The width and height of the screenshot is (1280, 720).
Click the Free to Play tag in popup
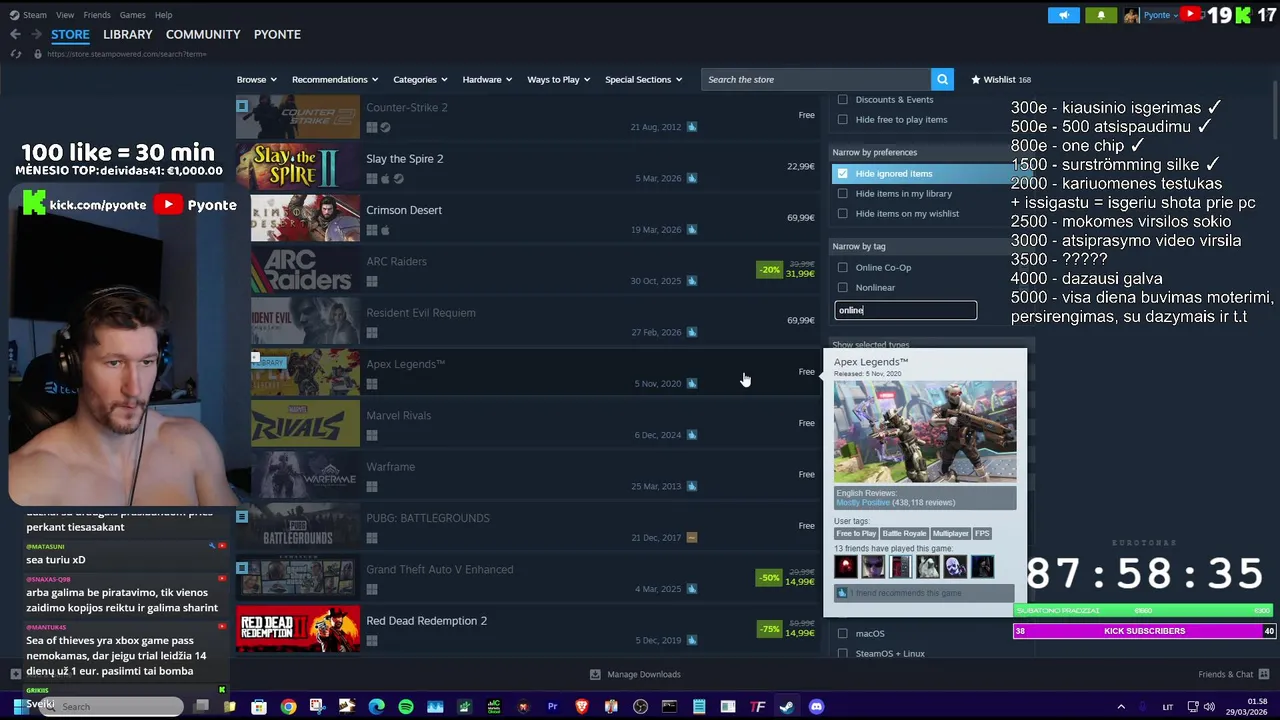(x=856, y=534)
